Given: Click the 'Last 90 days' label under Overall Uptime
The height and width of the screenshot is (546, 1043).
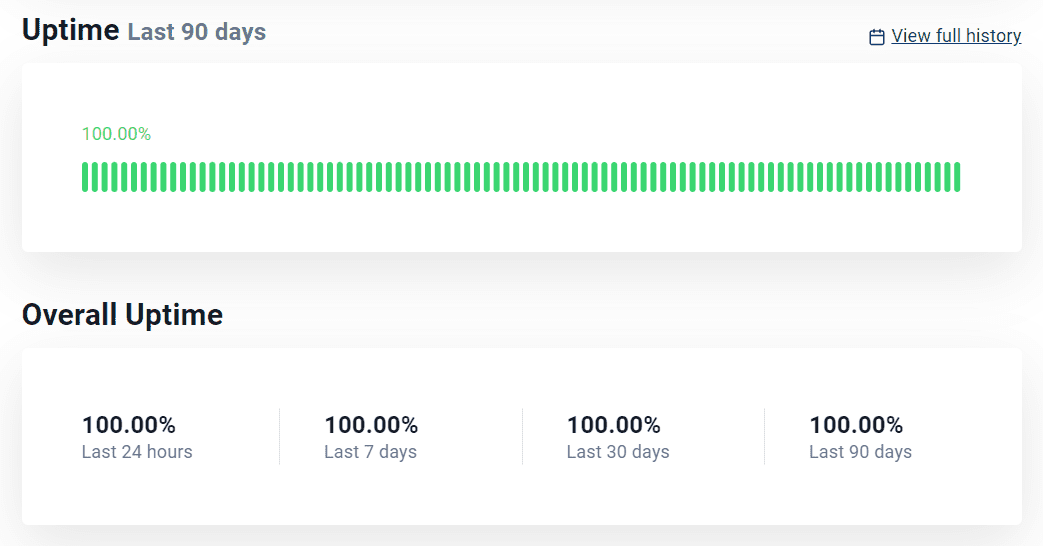Looking at the screenshot, I should tap(861, 452).
